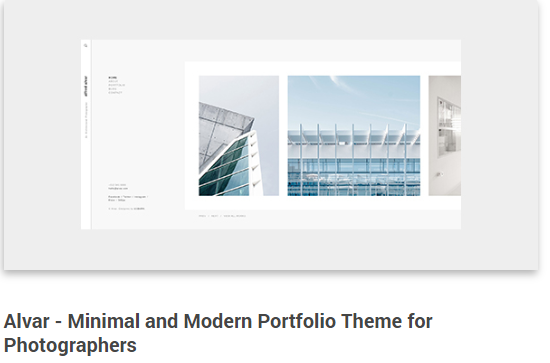Click the search magnifier icon in preview
The height and width of the screenshot is (363, 550).
click(x=86, y=45)
